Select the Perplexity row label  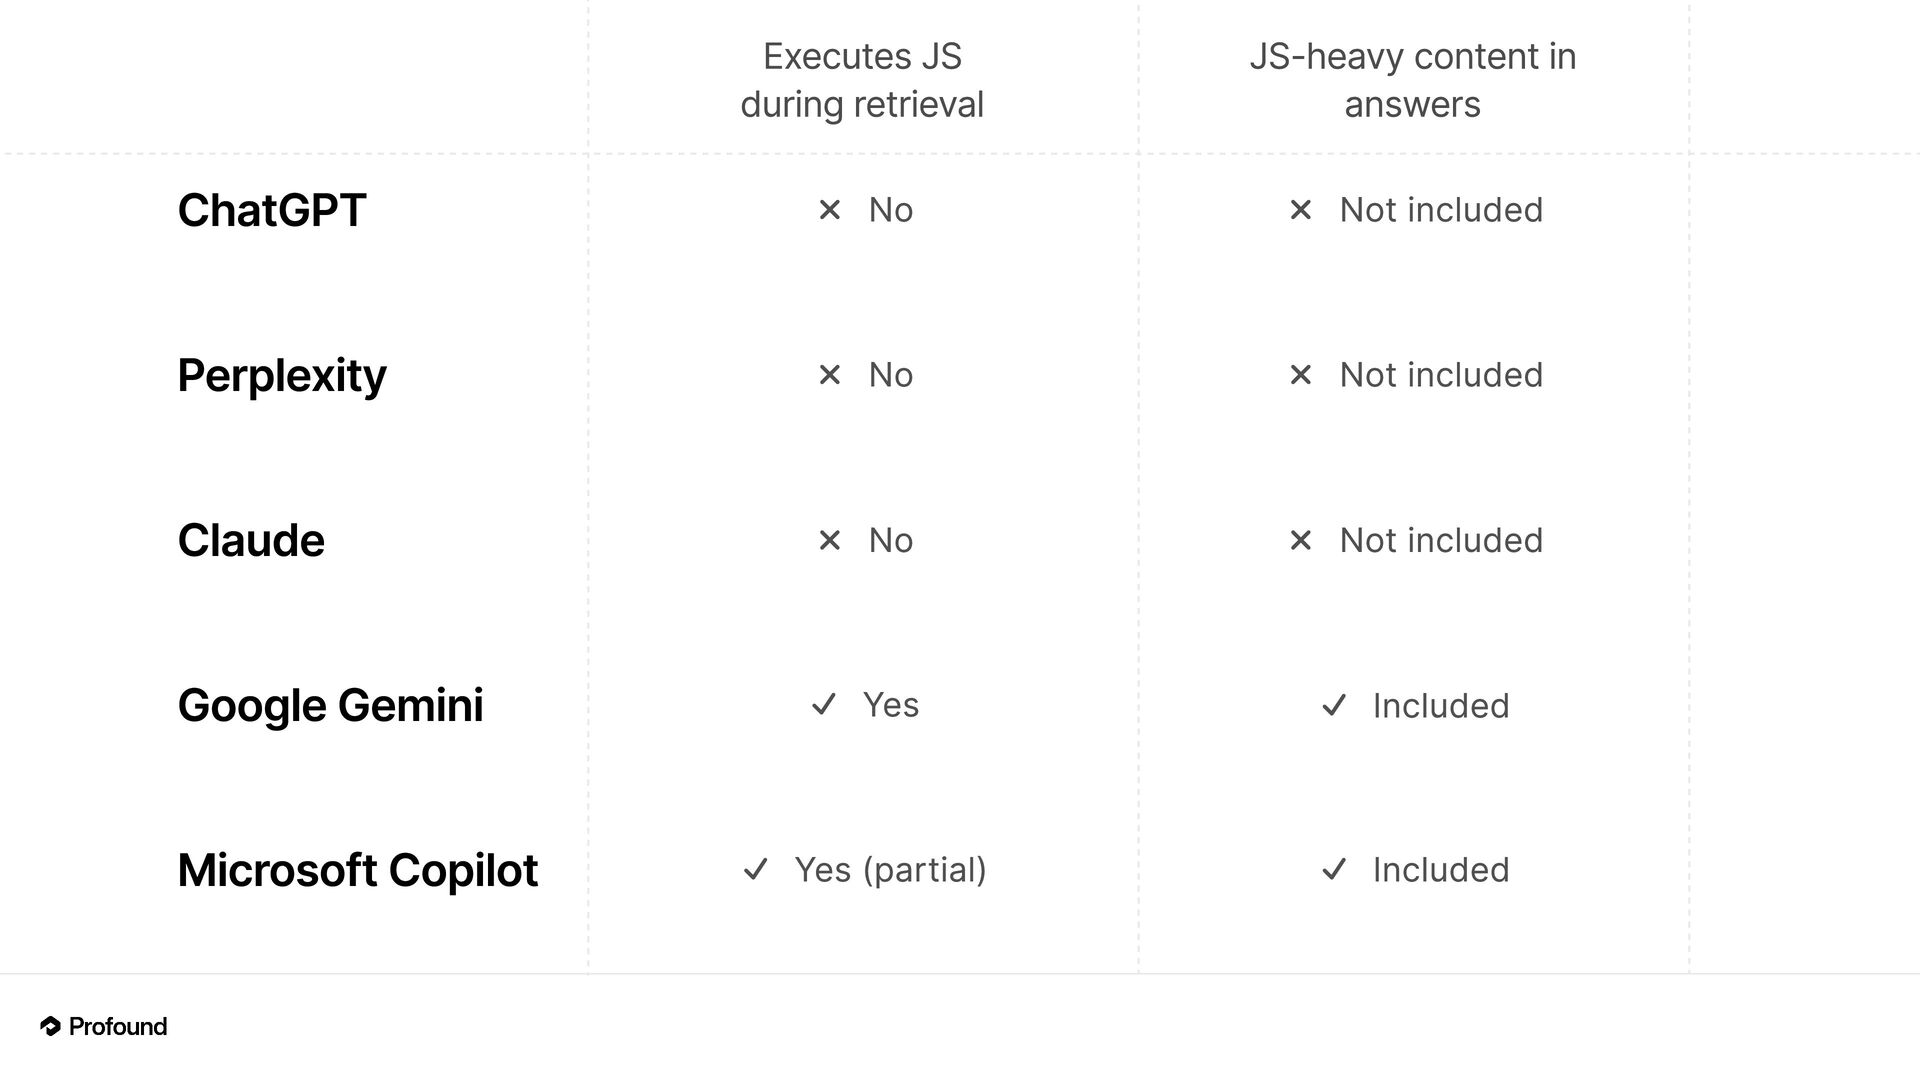pyautogui.click(x=281, y=376)
